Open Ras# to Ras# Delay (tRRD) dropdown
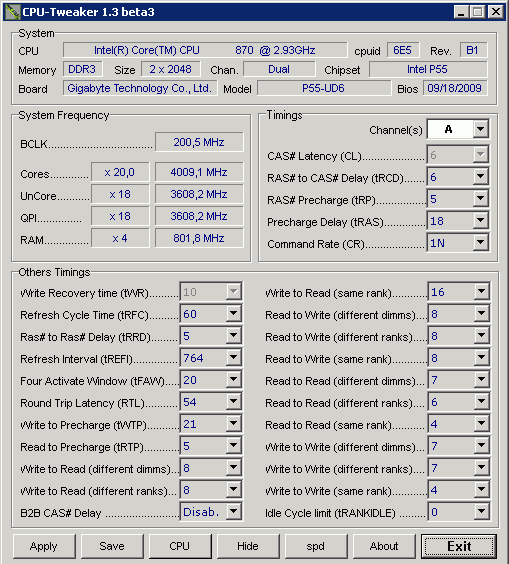Image resolution: width=509 pixels, height=564 pixels. point(233,336)
